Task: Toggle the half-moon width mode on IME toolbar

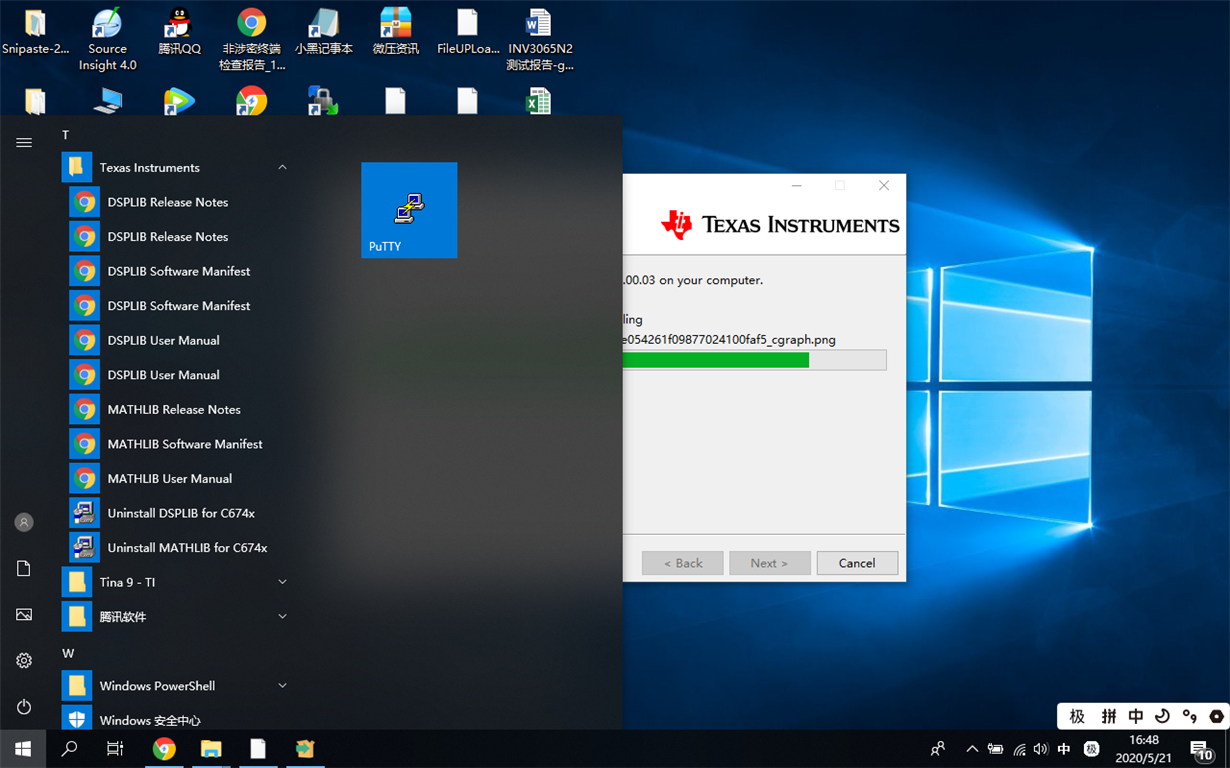Action: coord(1162,716)
